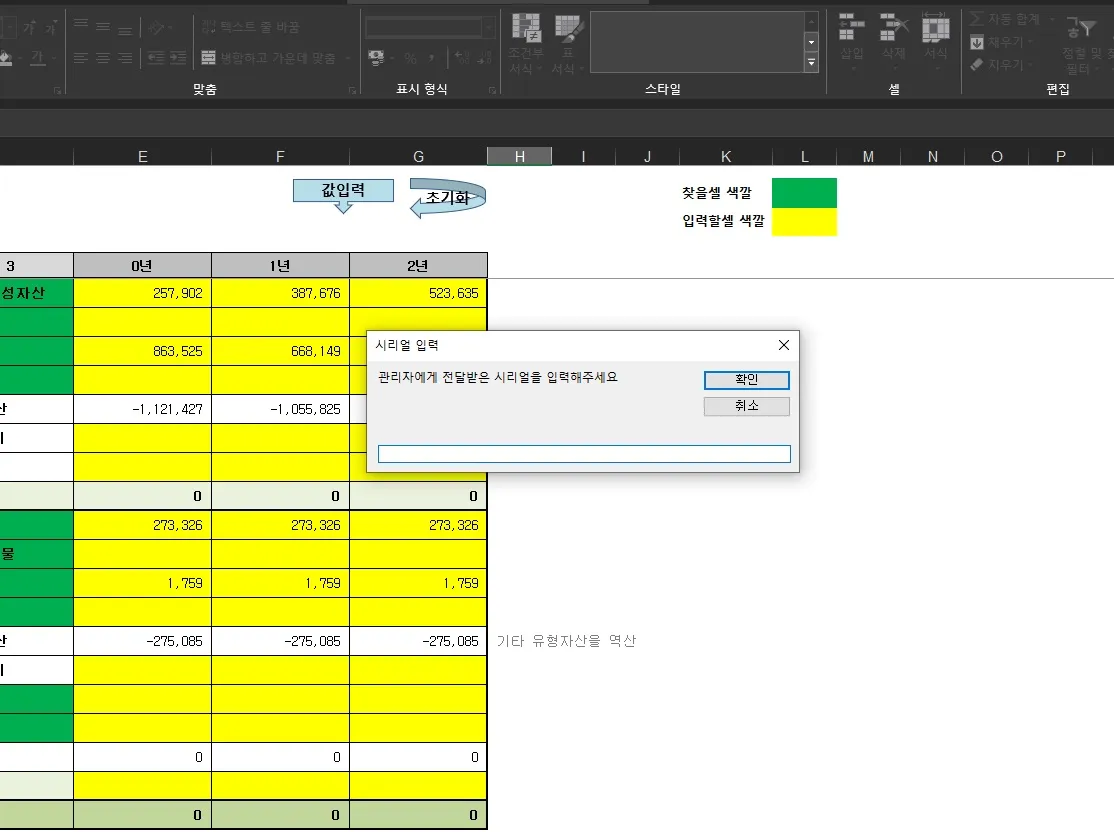Click the wrap text (텍스트 줄 바꿈) button
Viewport: 1114px width, 832px height.
(x=251, y=27)
